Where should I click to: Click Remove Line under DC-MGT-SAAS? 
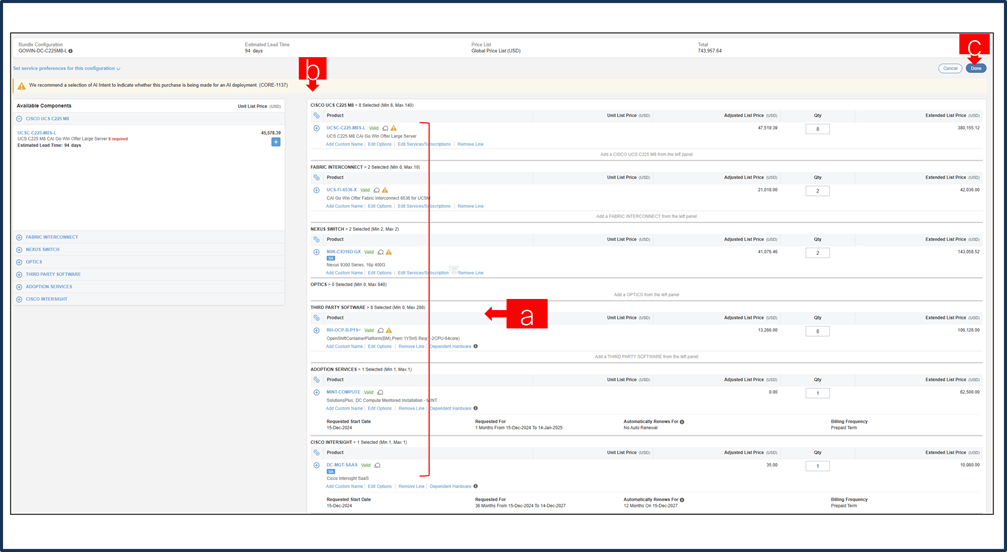pyautogui.click(x=411, y=487)
